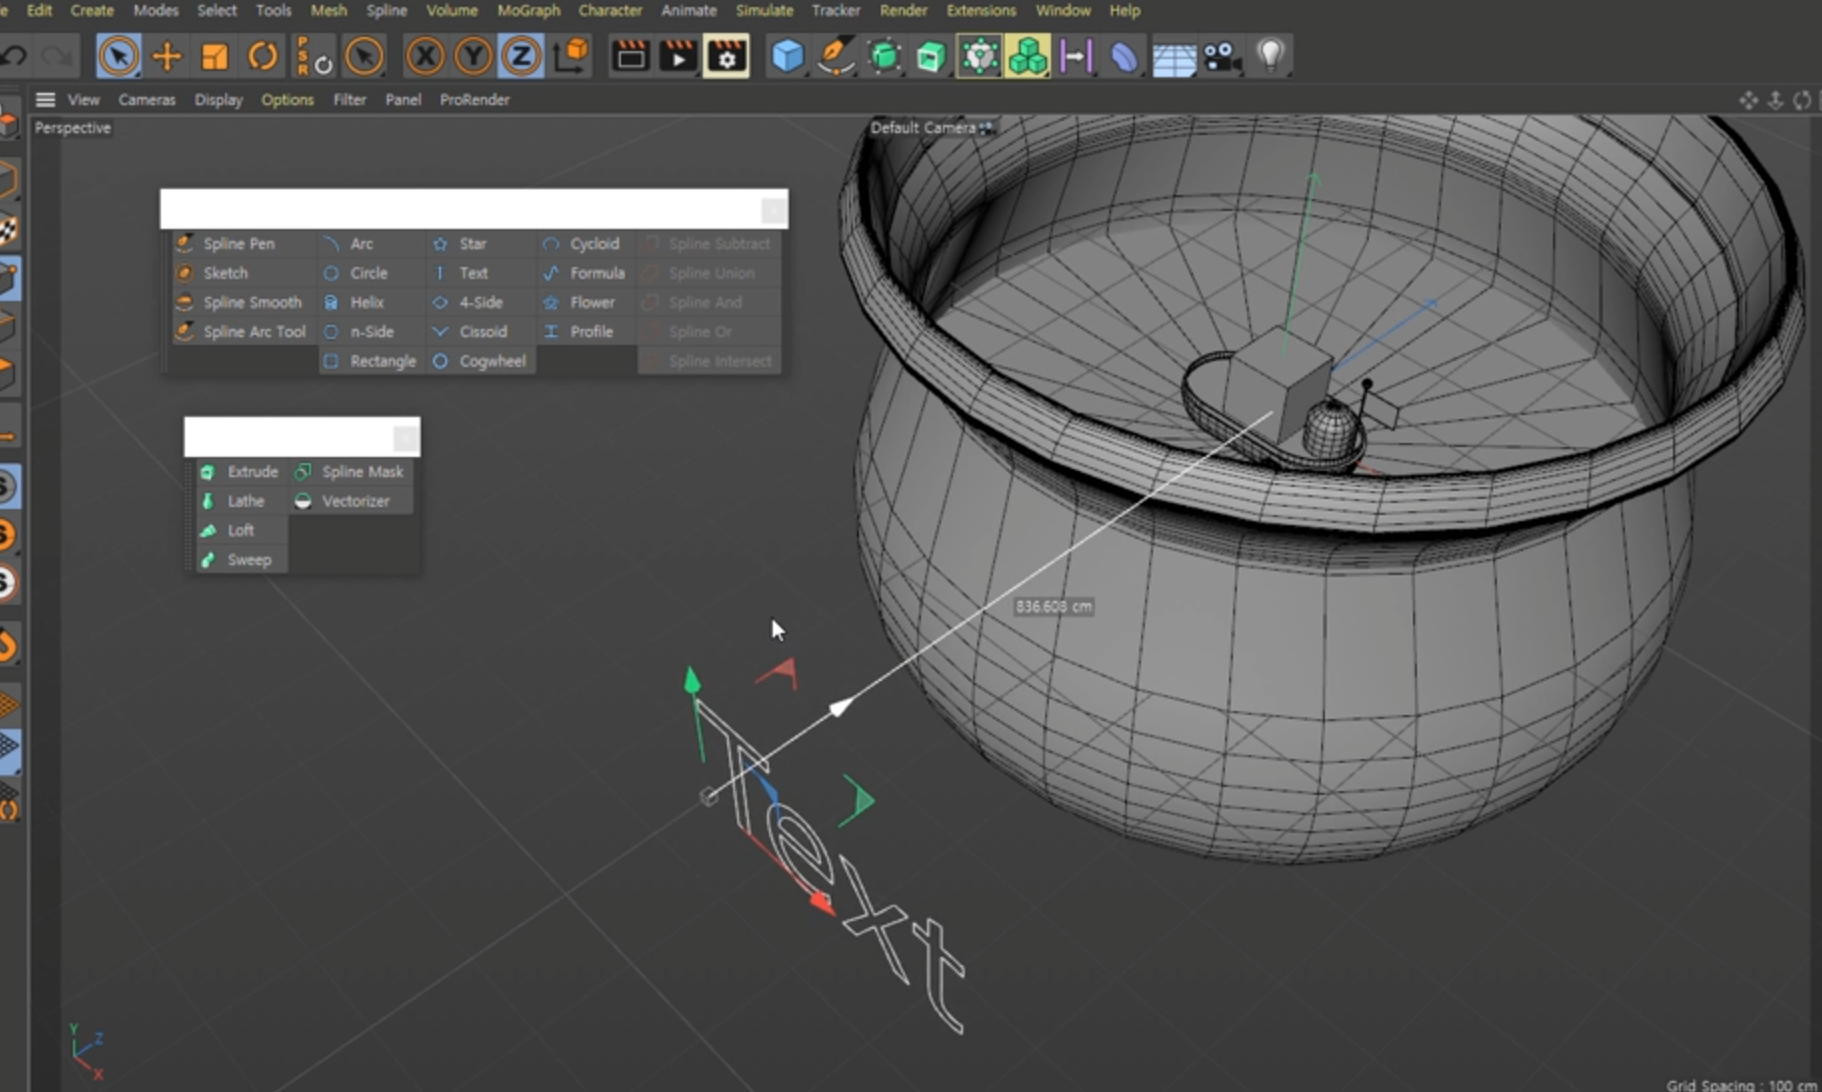This screenshot has height=1092, width=1822.
Task: Open the Spline menu
Action: tap(386, 10)
